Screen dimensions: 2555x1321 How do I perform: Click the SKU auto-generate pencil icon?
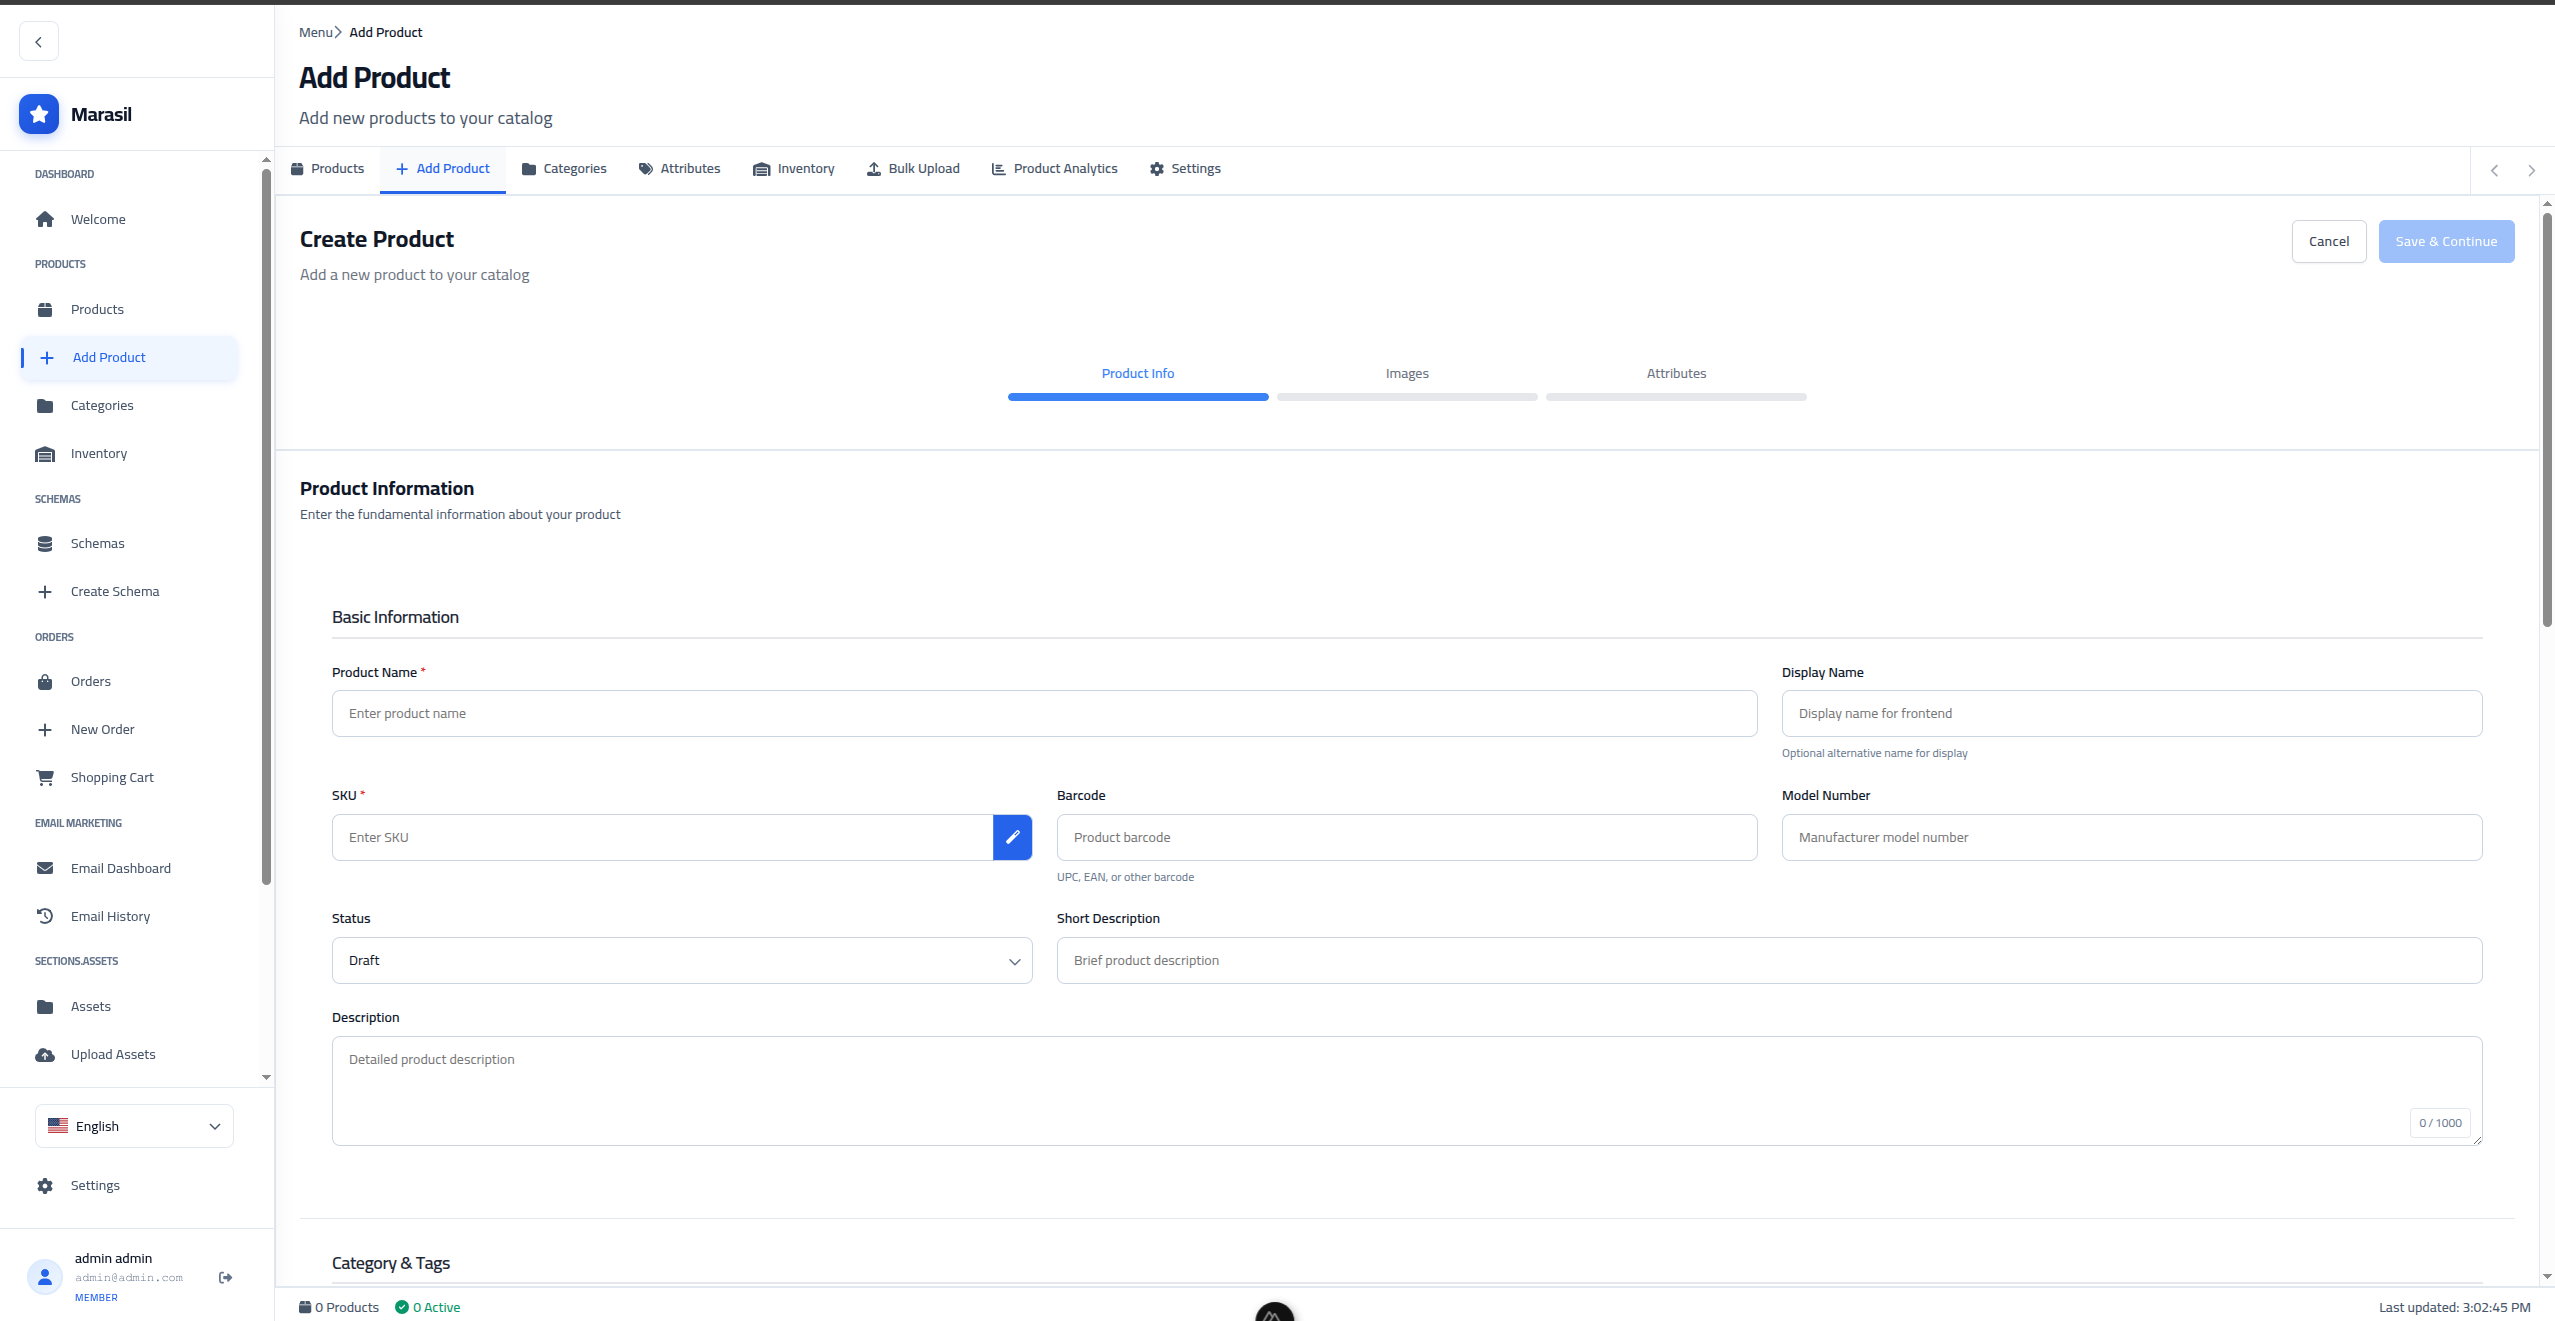pyautogui.click(x=1012, y=837)
